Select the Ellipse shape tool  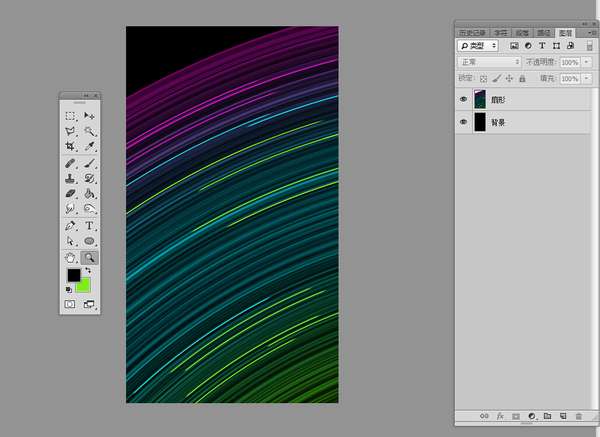(89, 241)
